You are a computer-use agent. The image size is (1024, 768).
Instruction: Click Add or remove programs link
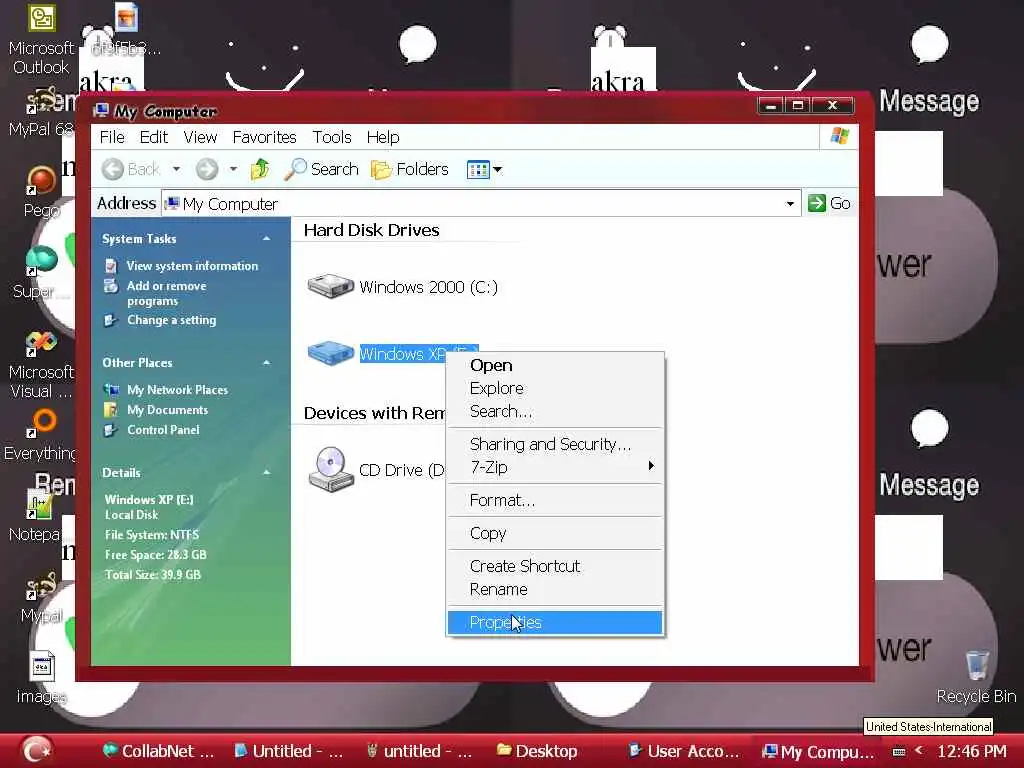(x=167, y=293)
